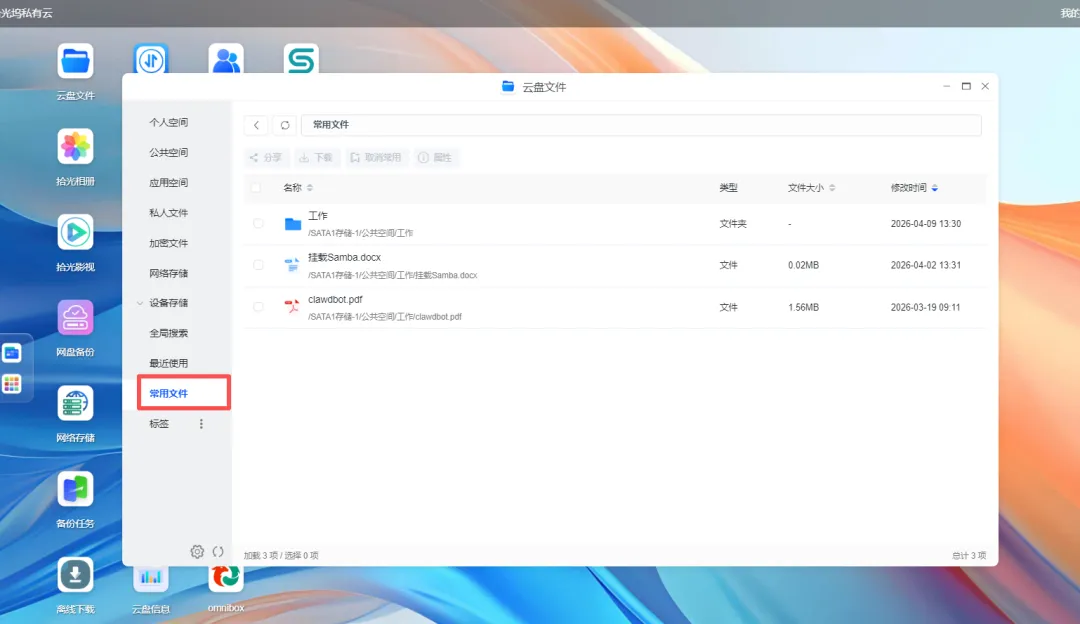Viewport: 1080px width, 624px height.
Task: Open 网络存储 in the sidebar list
Action: pos(169,273)
